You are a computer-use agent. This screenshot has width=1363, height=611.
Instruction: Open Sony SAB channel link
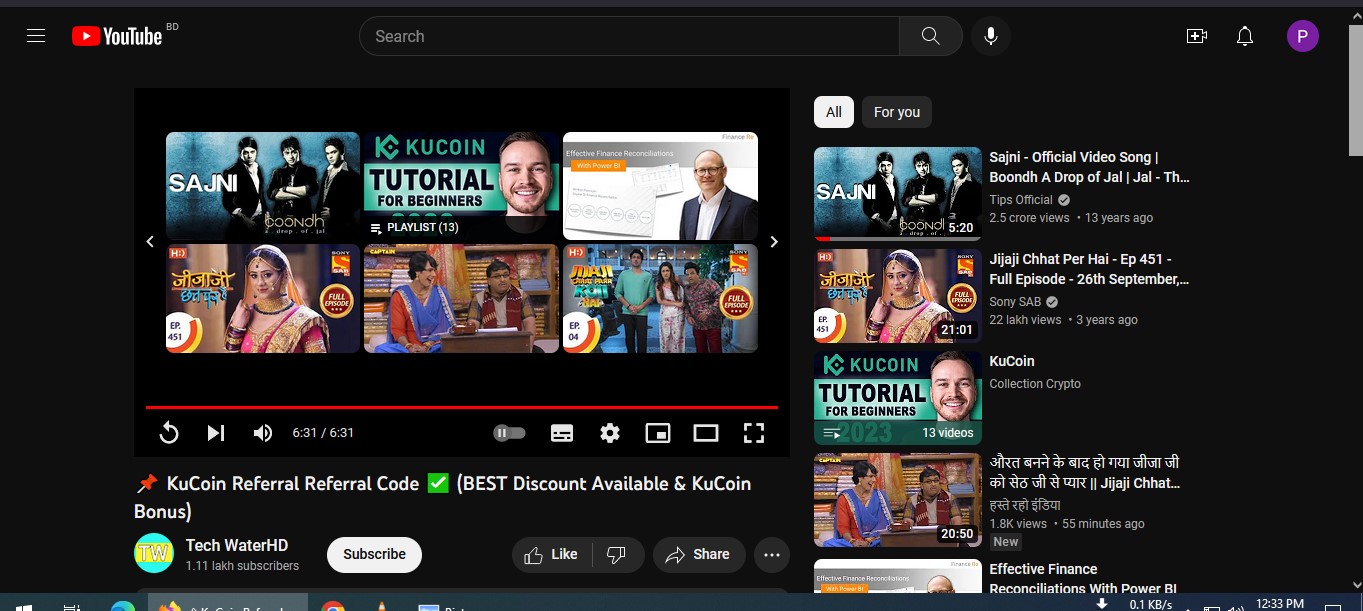point(1015,302)
